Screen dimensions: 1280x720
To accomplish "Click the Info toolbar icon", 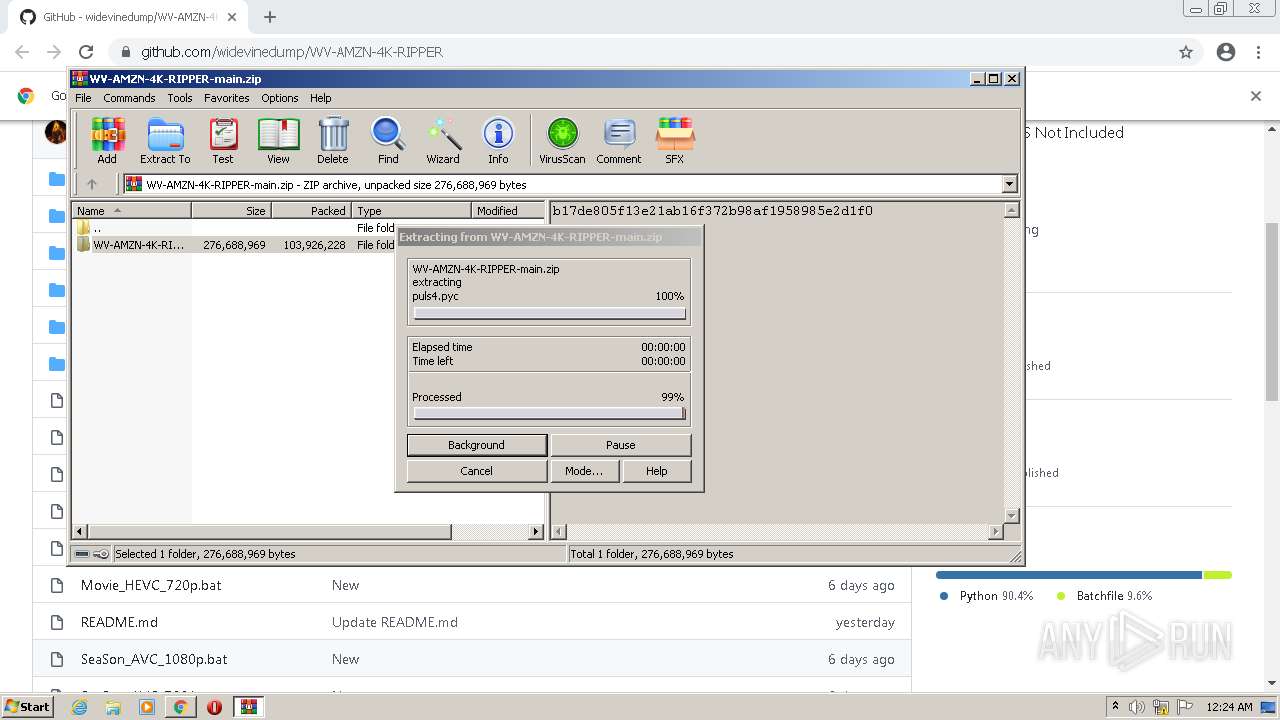I will click(x=498, y=140).
